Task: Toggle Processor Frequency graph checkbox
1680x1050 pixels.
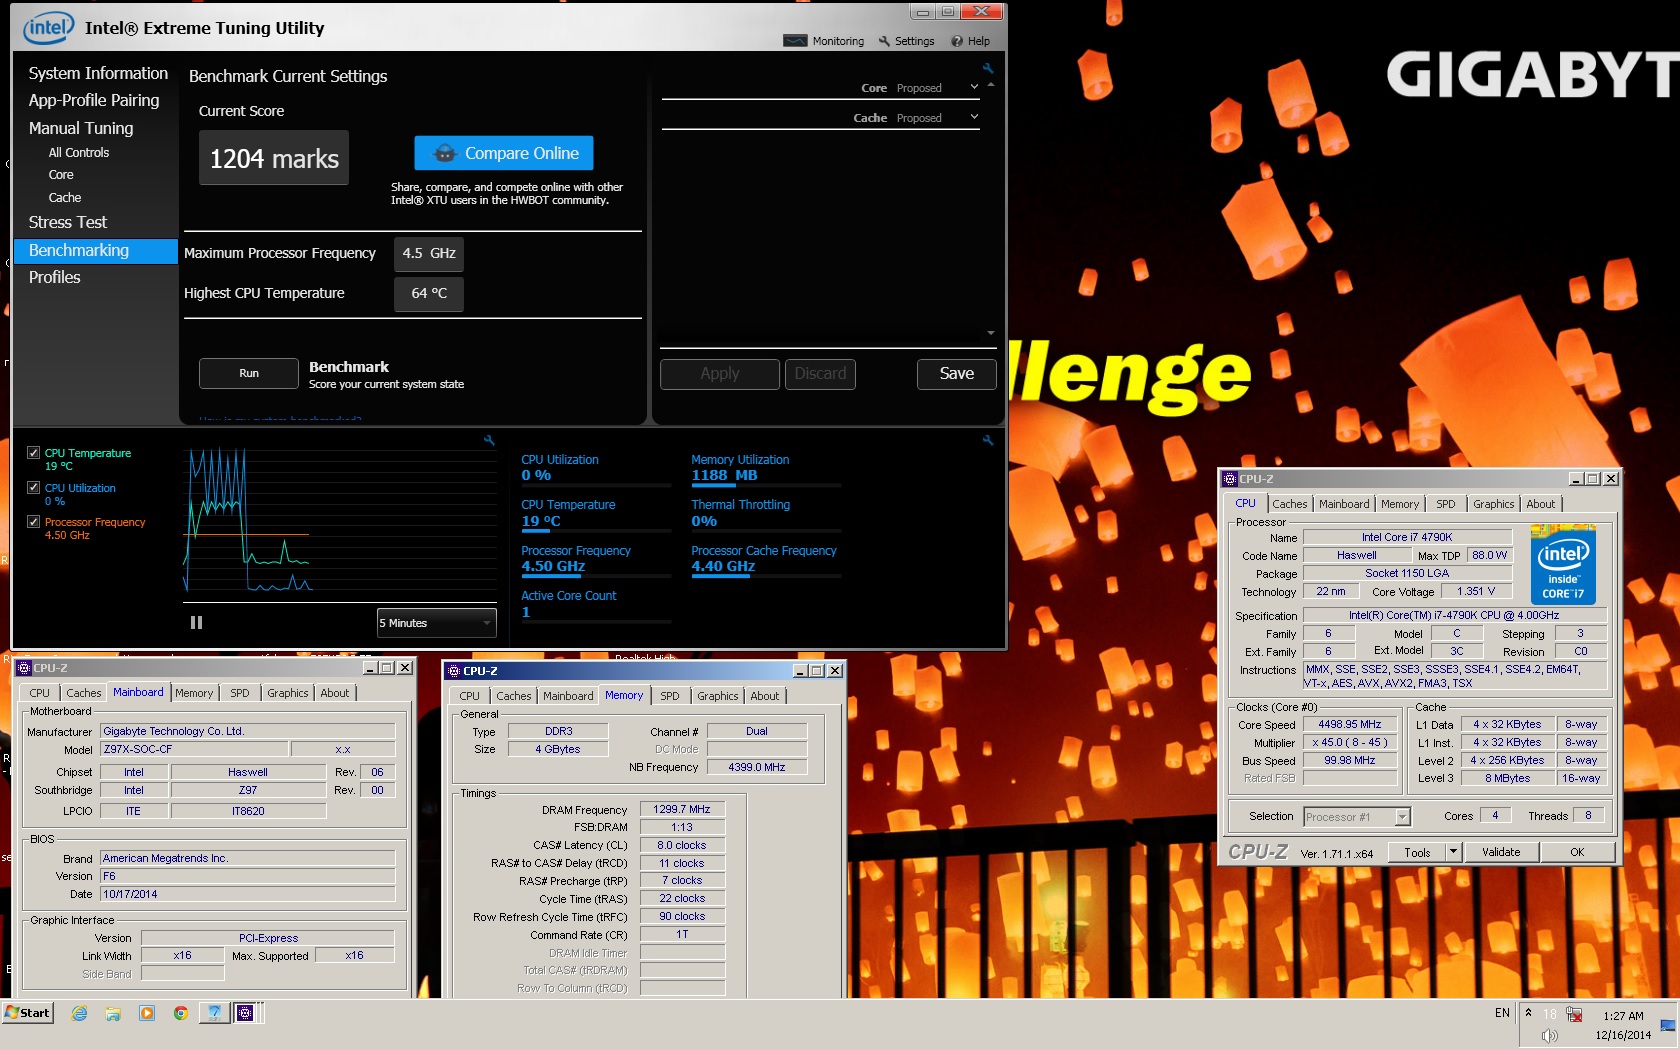Action: 33,522
